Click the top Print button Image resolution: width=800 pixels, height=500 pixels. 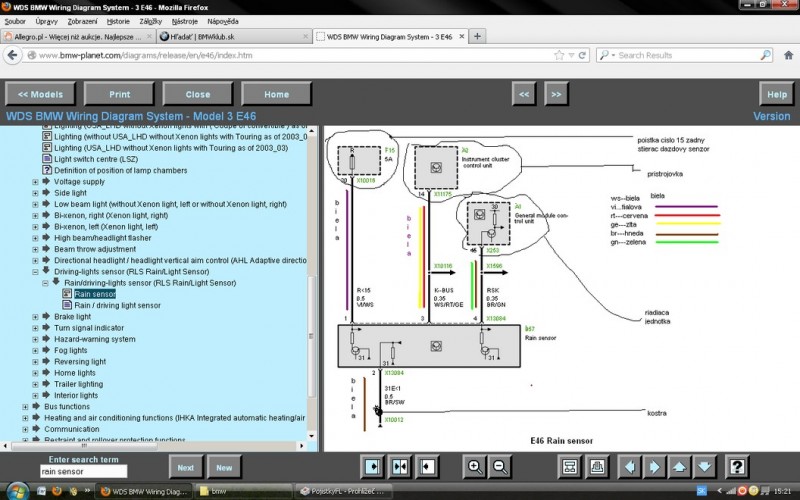coord(119,94)
